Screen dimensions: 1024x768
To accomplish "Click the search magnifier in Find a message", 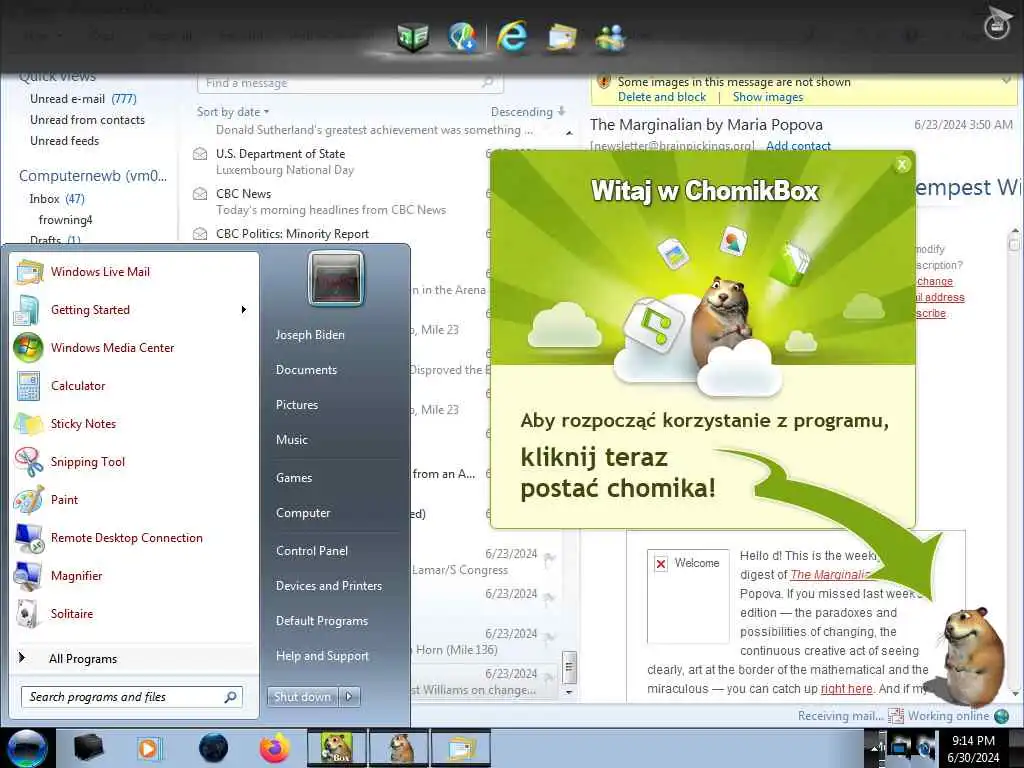I will point(487,82).
